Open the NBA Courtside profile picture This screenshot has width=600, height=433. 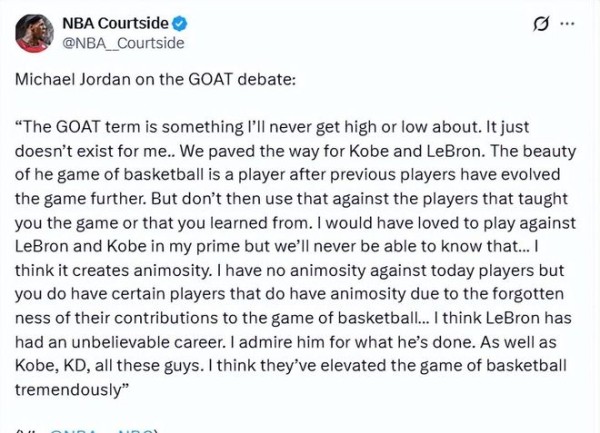[x=34, y=33]
